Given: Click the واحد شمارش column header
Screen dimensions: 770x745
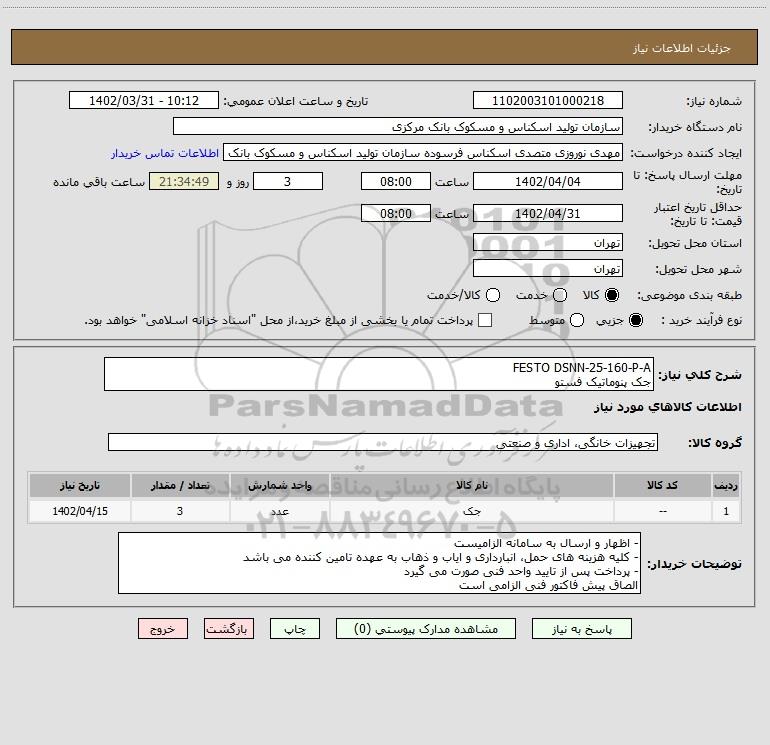Looking at the screenshot, I should click(x=279, y=485).
